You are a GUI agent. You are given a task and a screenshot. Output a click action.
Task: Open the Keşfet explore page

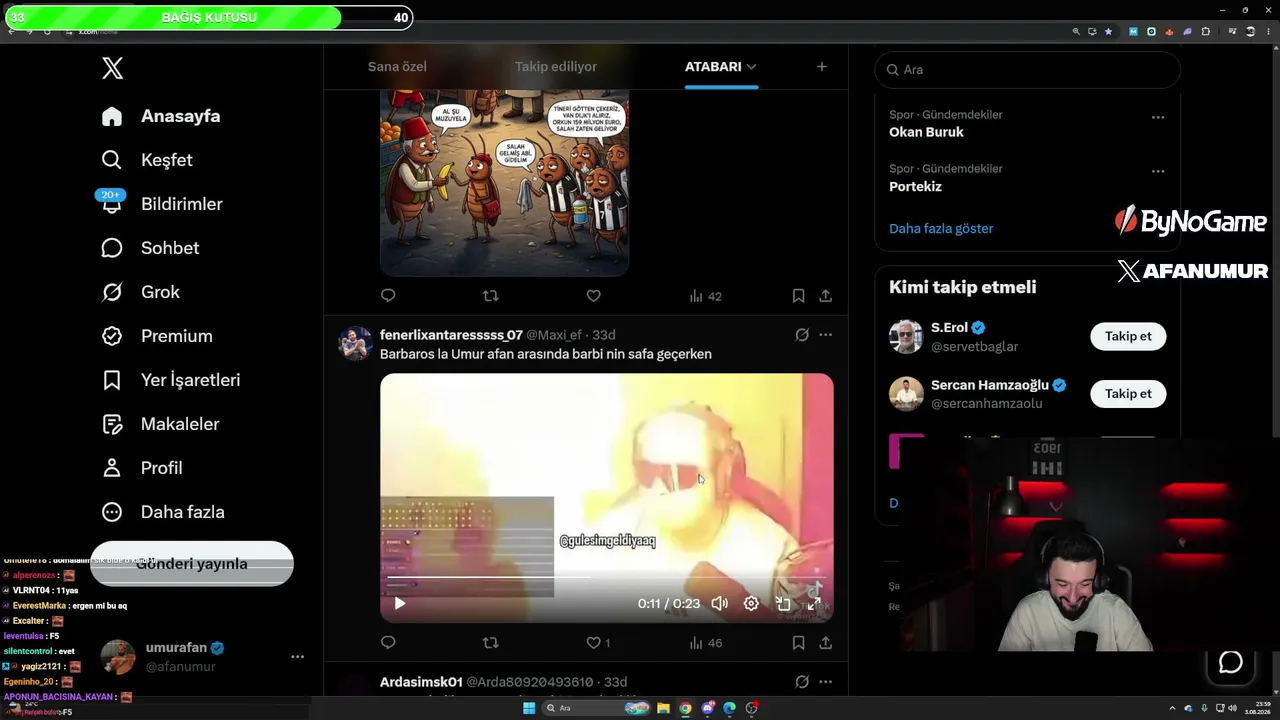[x=147, y=160]
